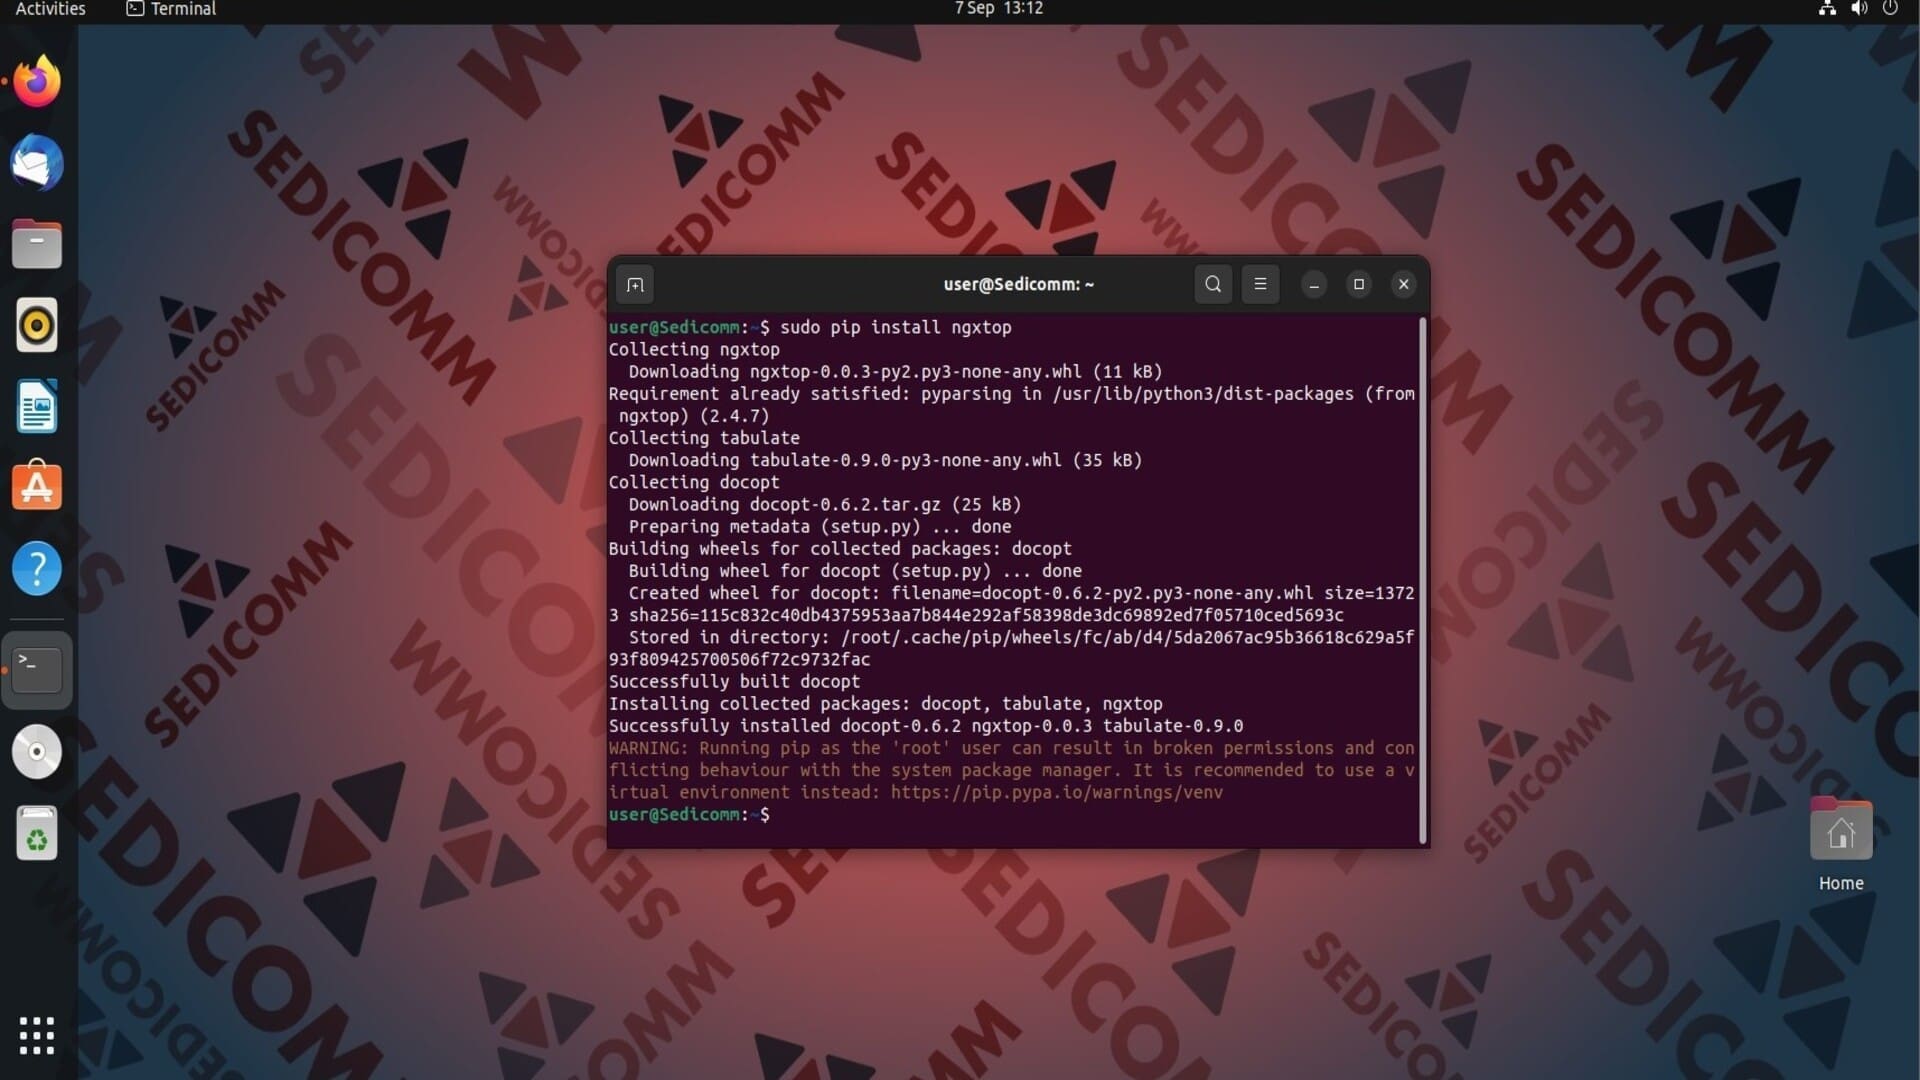
Task: Open the Trash in the dock
Action: click(37, 832)
